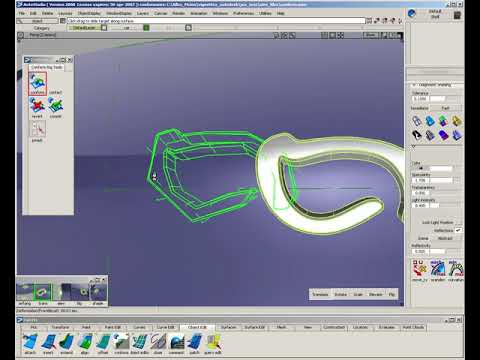Choose the striped diagnostic shading icon
The height and width of the screenshot is (360, 480).
click(x=430, y=135)
